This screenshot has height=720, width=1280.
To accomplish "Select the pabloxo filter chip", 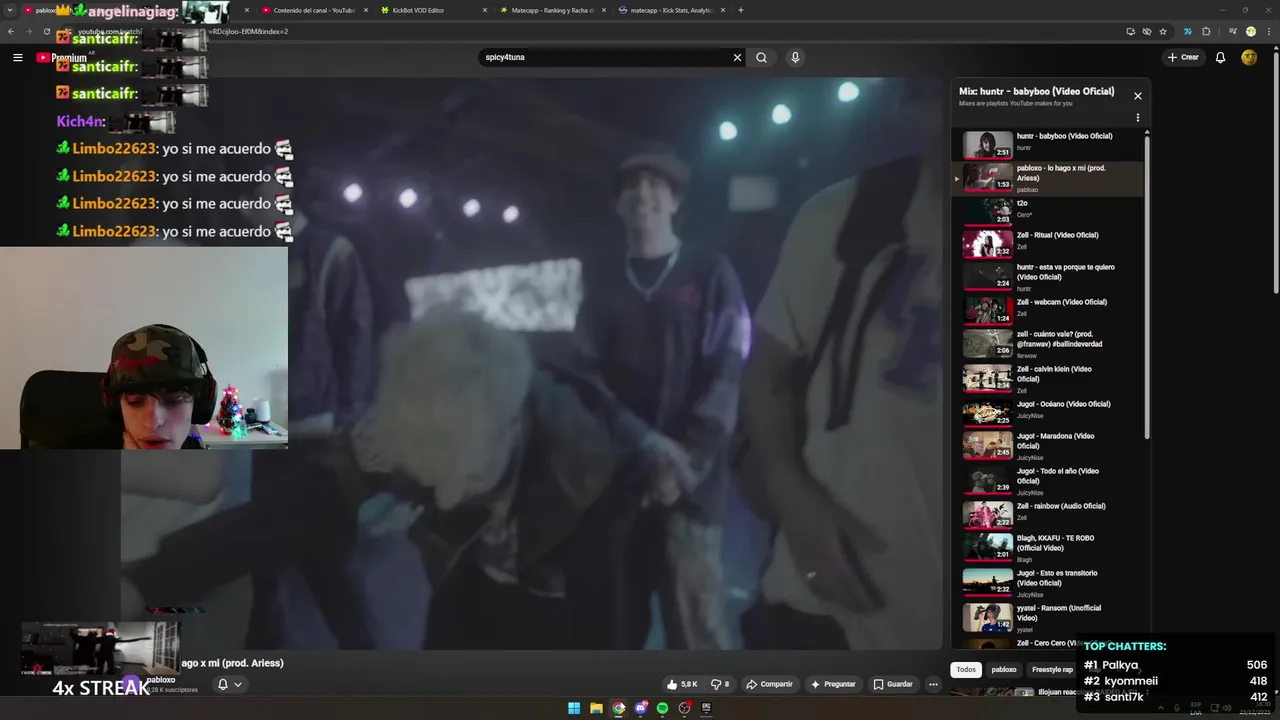I will [1004, 670].
